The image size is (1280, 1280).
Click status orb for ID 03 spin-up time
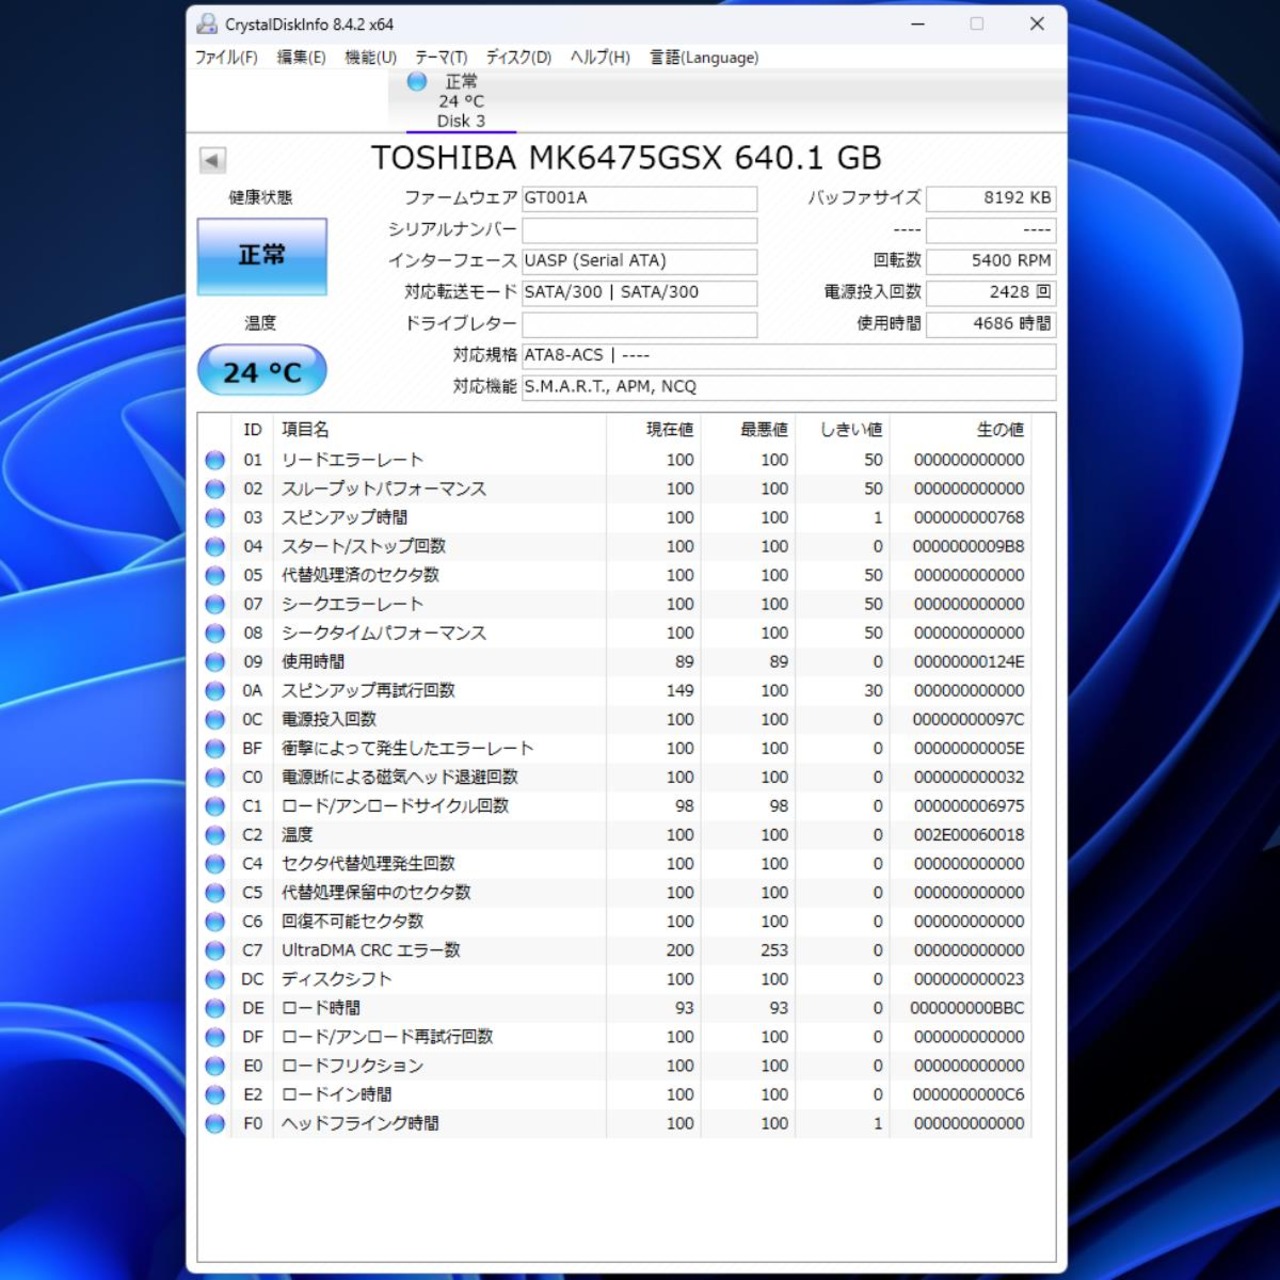coord(215,518)
